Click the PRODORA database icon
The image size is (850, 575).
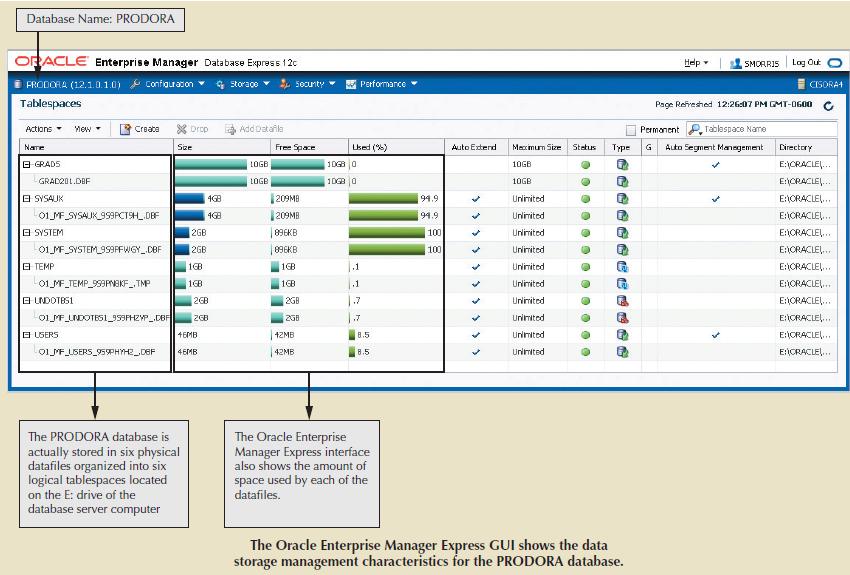[x=18, y=84]
